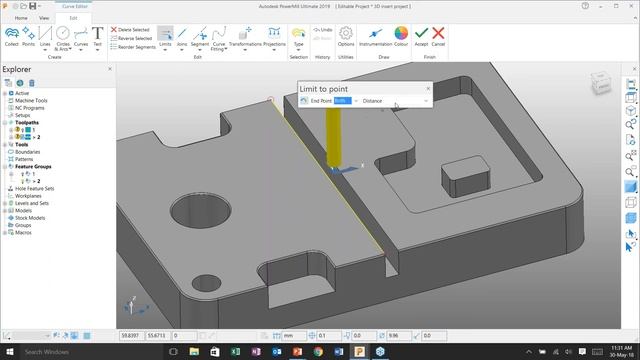This screenshot has width=640, height=360.
Task: Toggle the End Point button in Limit dialog
Action: [304, 100]
